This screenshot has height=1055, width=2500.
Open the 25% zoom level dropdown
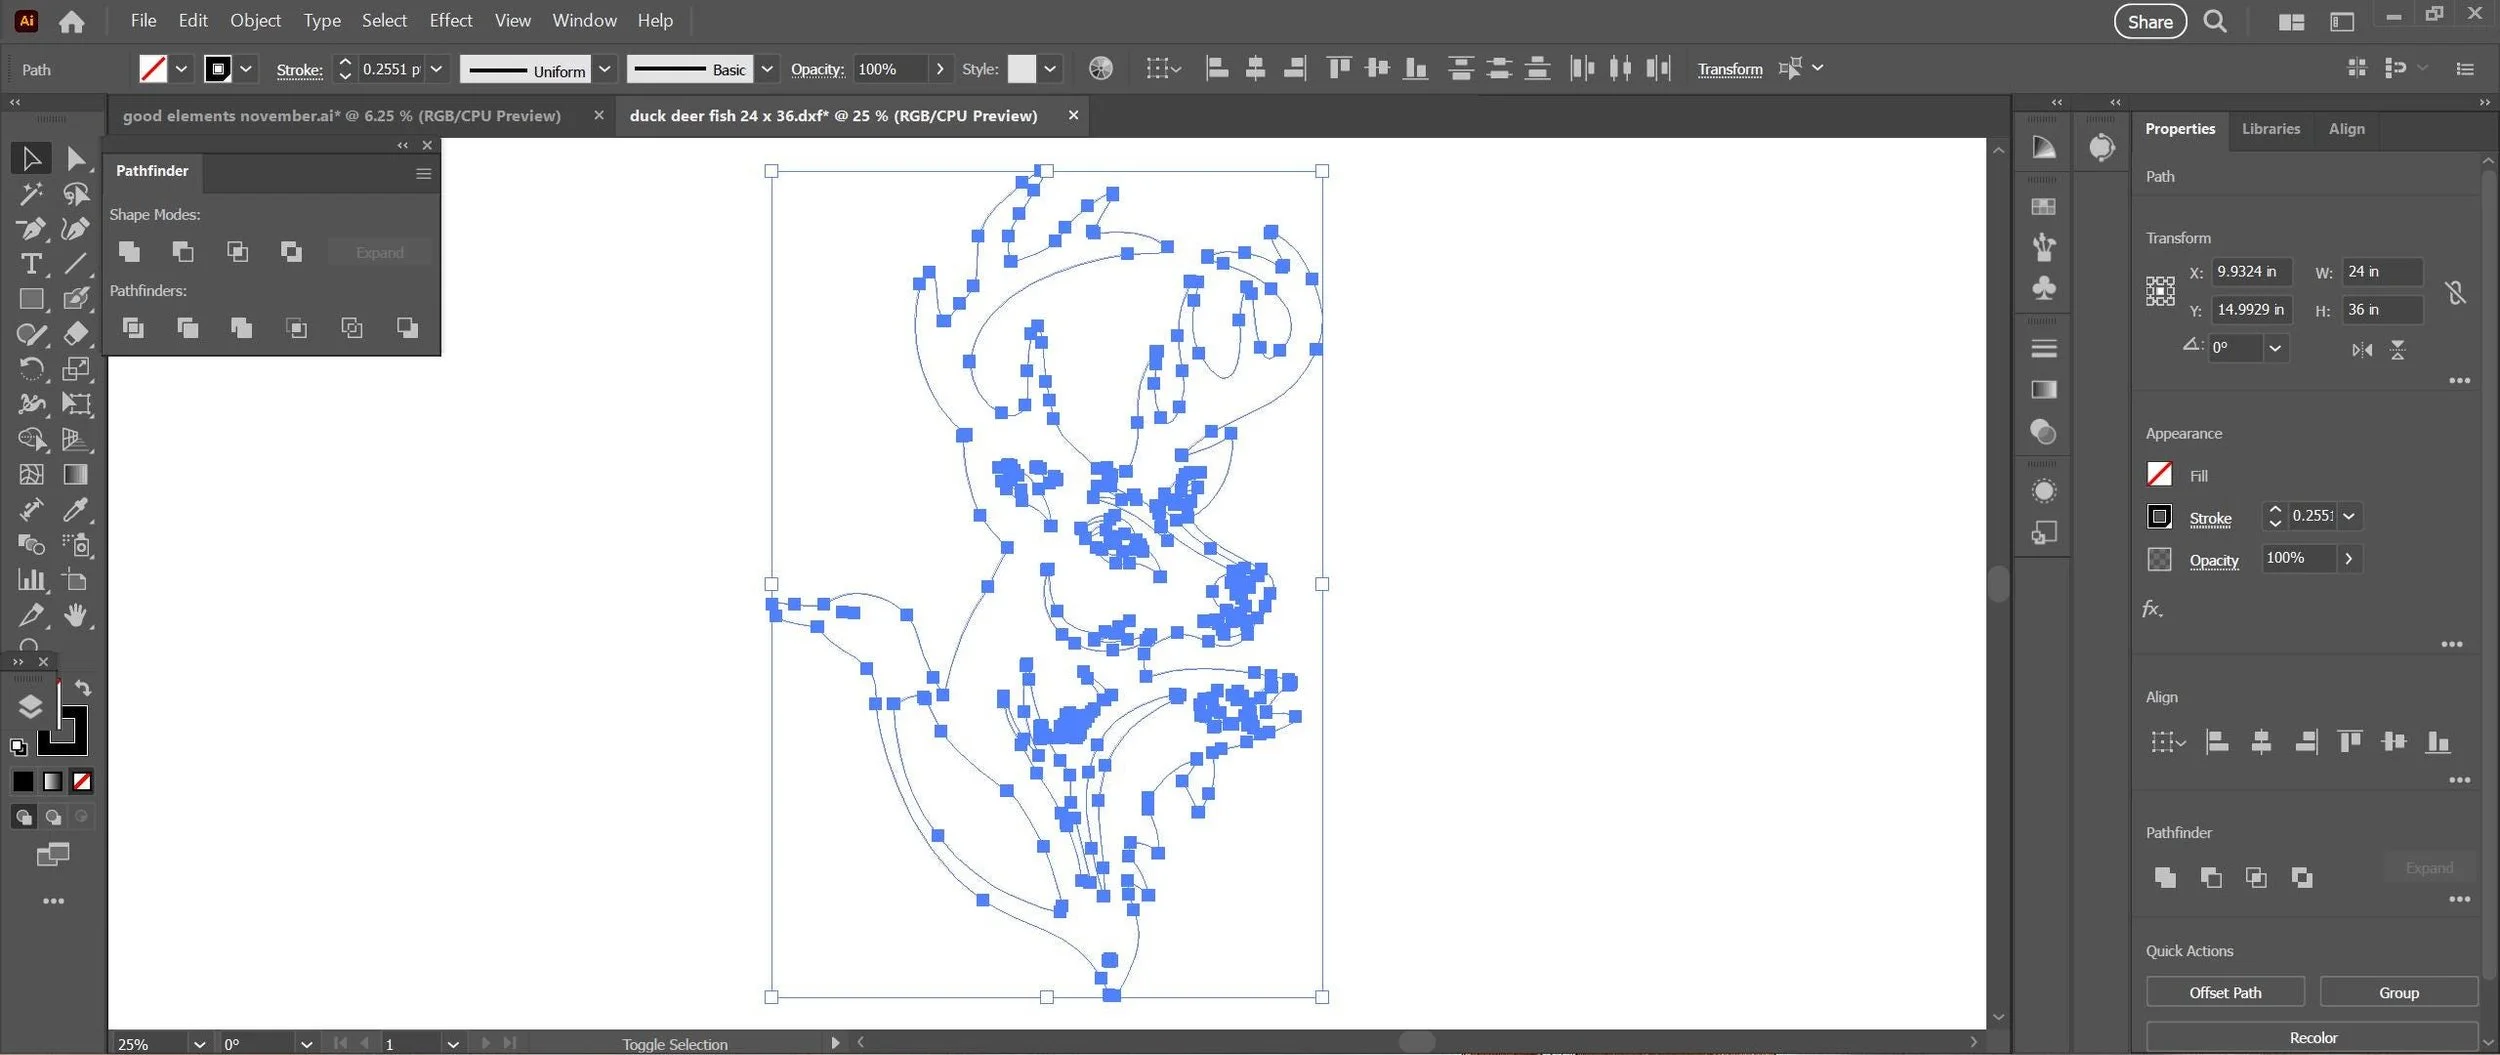(199, 1044)
